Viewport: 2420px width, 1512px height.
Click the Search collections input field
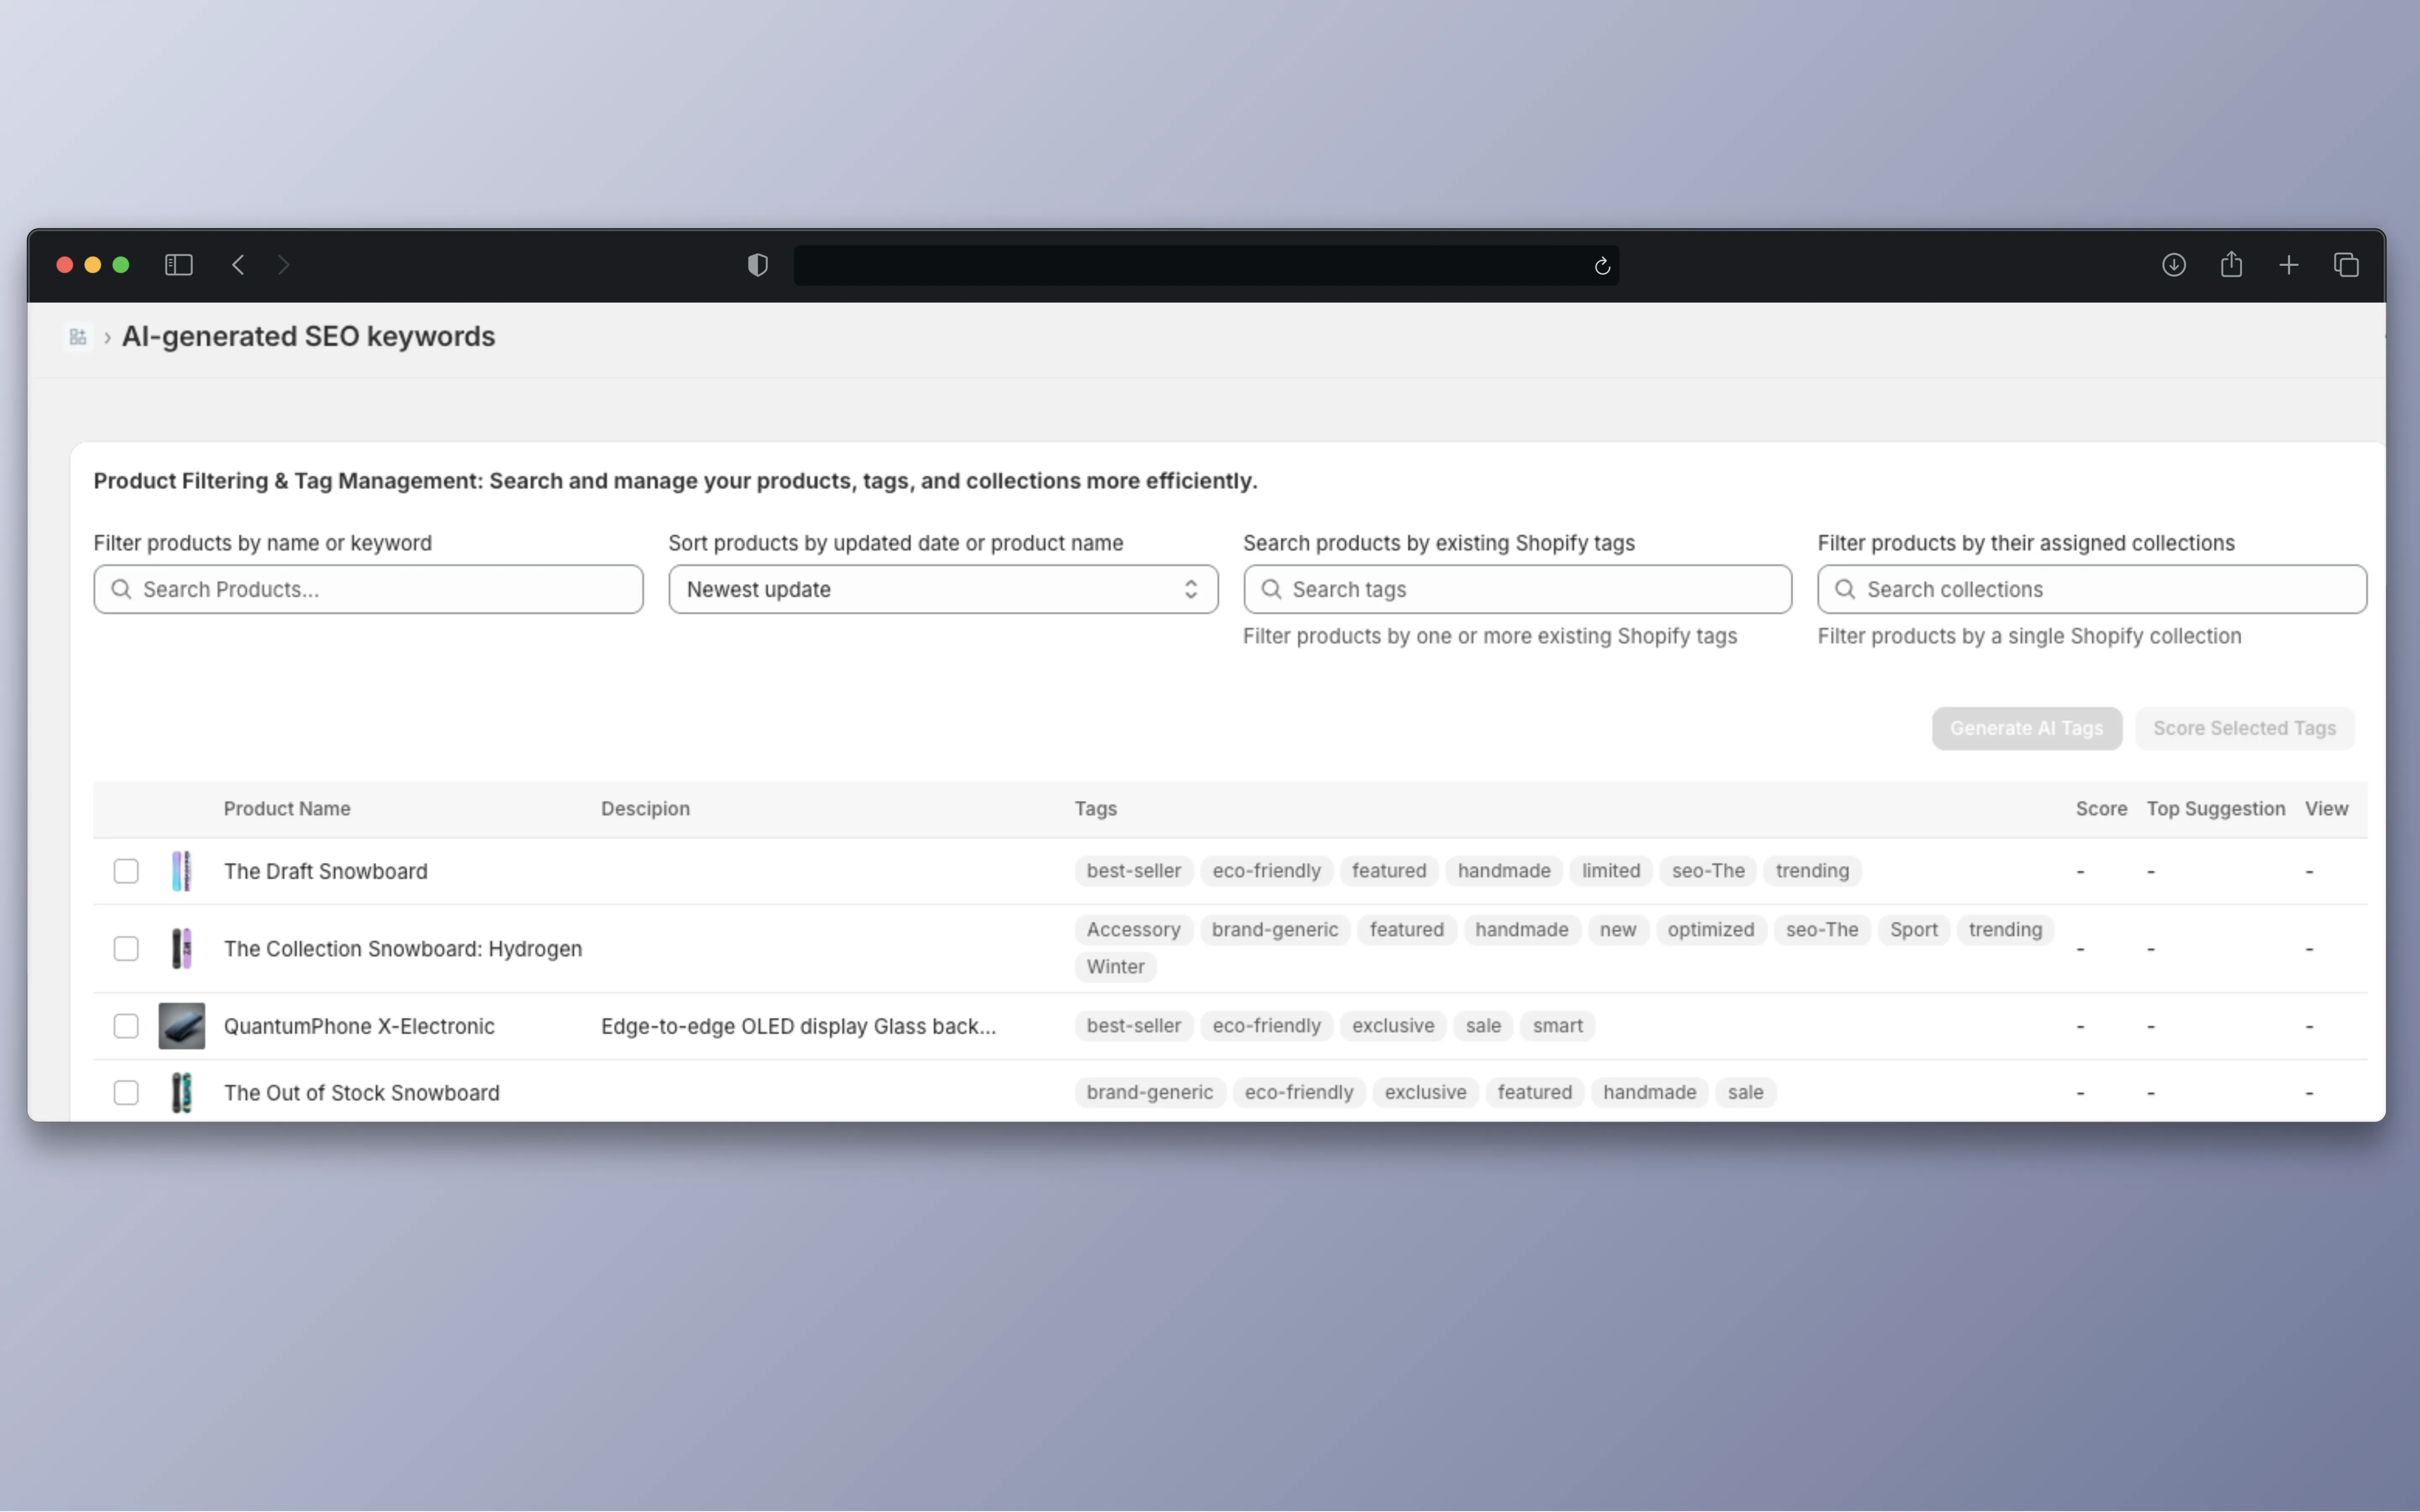(2090, 589)
